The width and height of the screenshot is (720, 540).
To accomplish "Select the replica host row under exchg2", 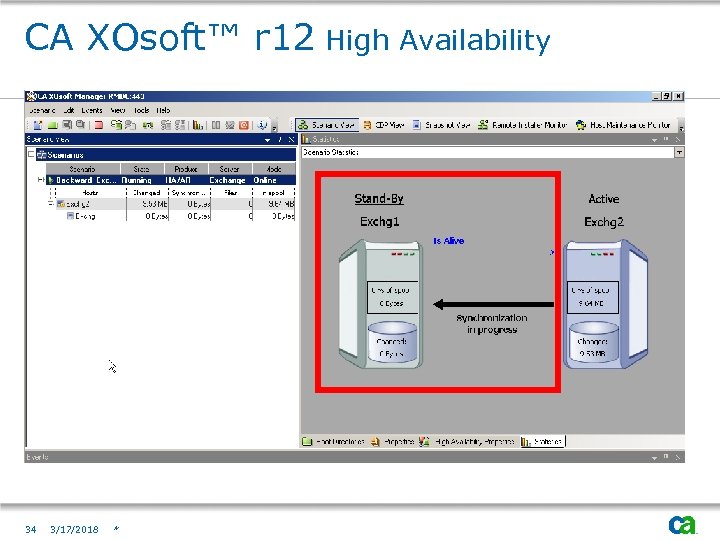I will pyautogui.click(x=180, y=216).
